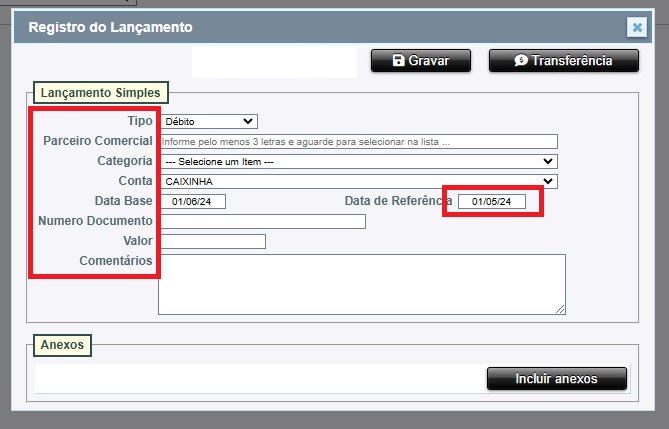Screen dimensions: 669x429
Task: Click the coin icon on Transferência button
Action: coord(520,61)
